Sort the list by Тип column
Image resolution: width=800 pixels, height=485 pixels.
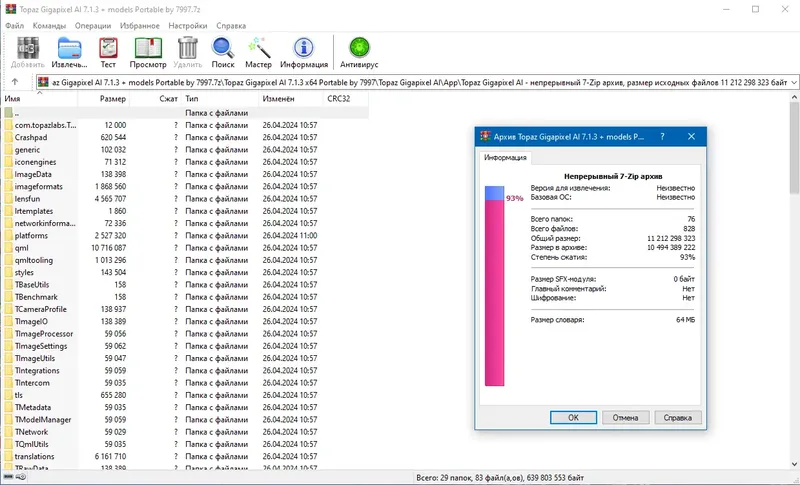point(220,99)
